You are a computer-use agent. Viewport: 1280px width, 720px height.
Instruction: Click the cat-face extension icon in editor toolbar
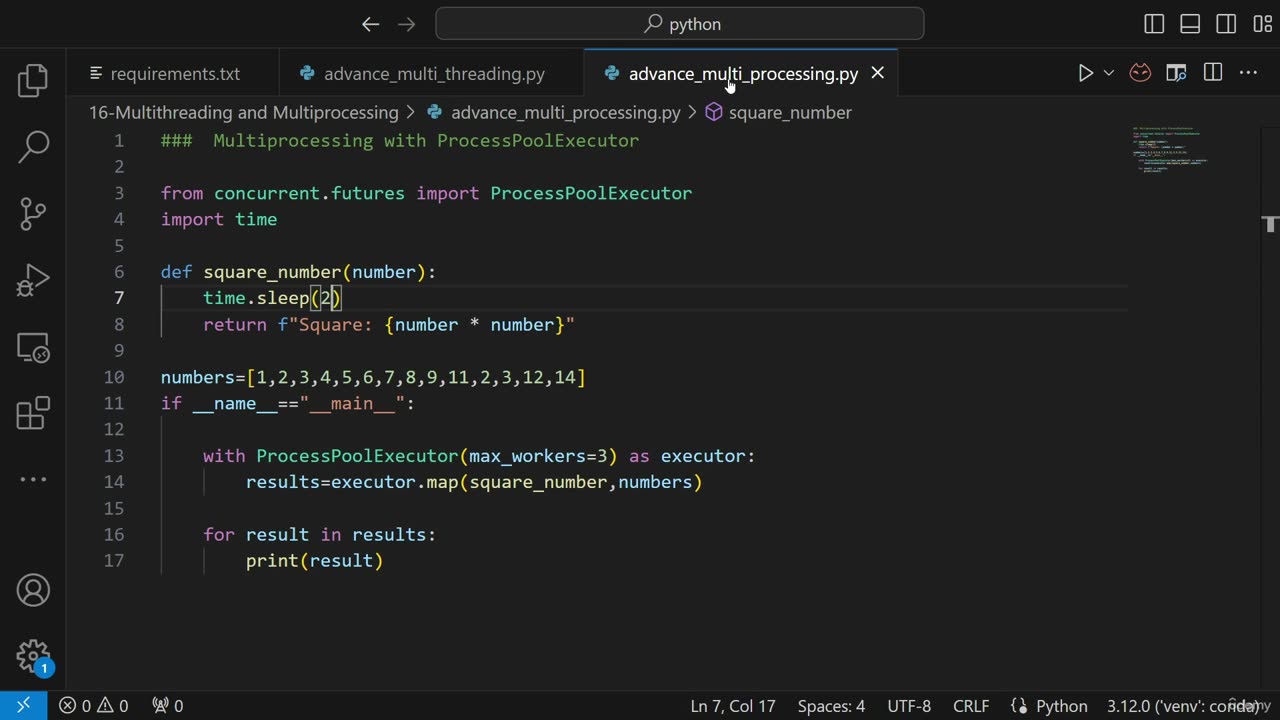[x=1140, y=73]
